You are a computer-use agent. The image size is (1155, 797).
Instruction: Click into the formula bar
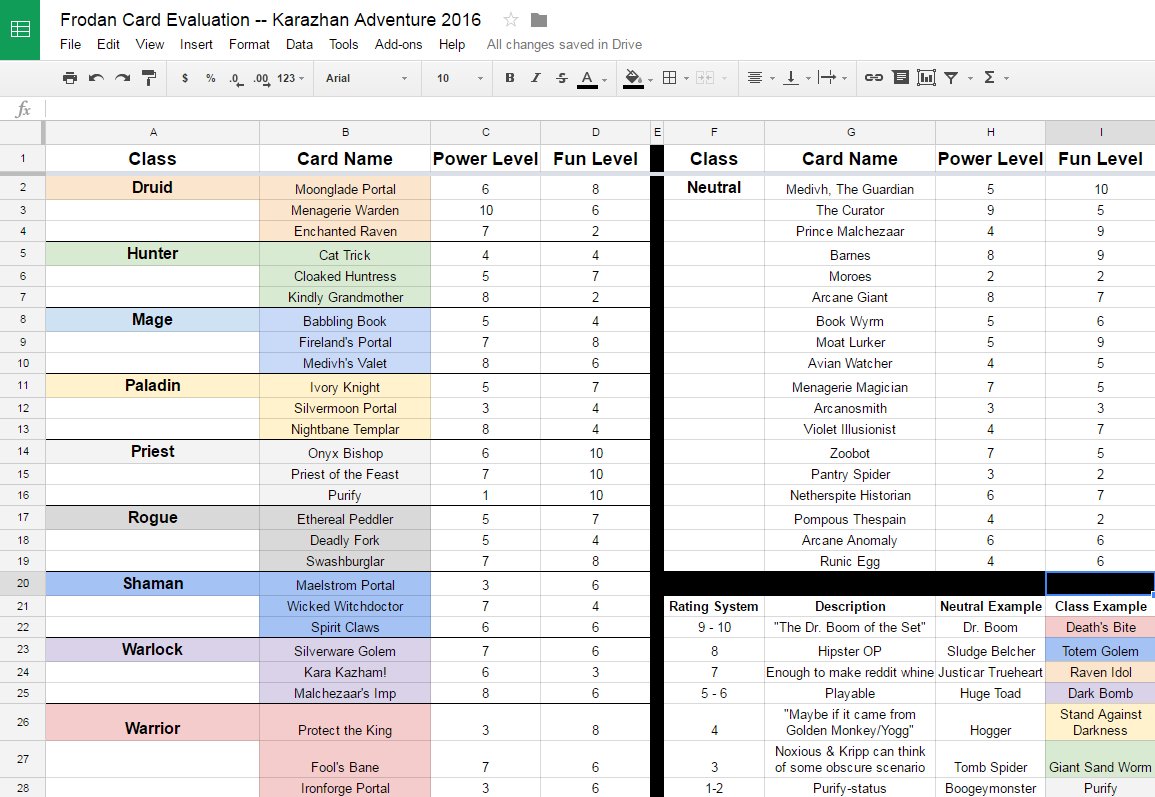(600, 109)
